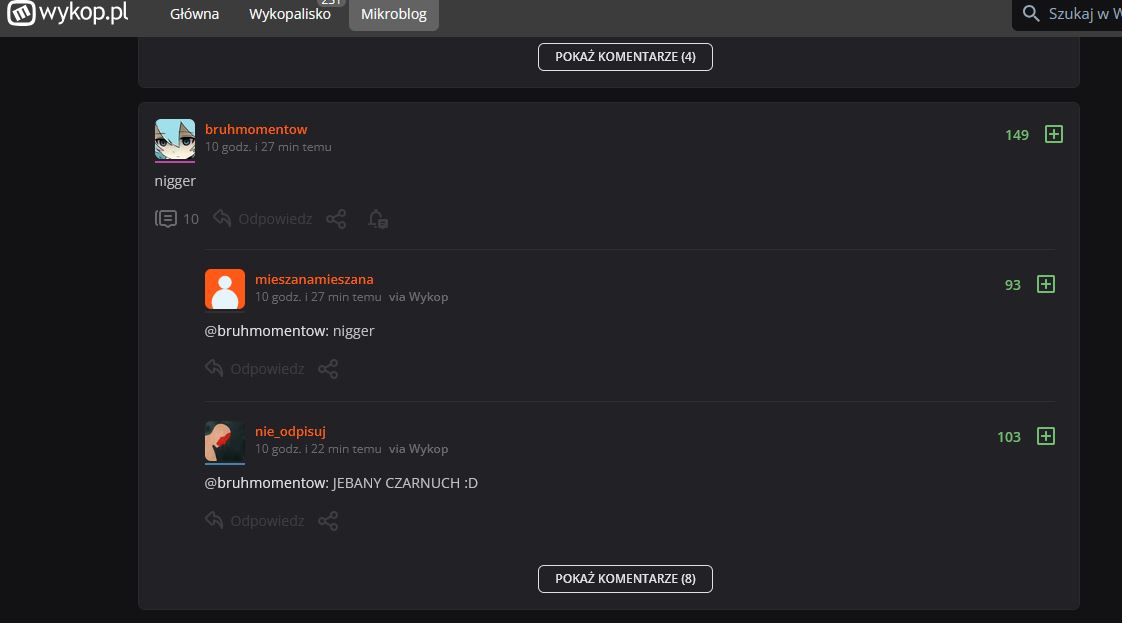The image size is (1122, 623).
Task: Upvote nie_odpisuj's comment with the plus icon
Action: [1045, 436]
